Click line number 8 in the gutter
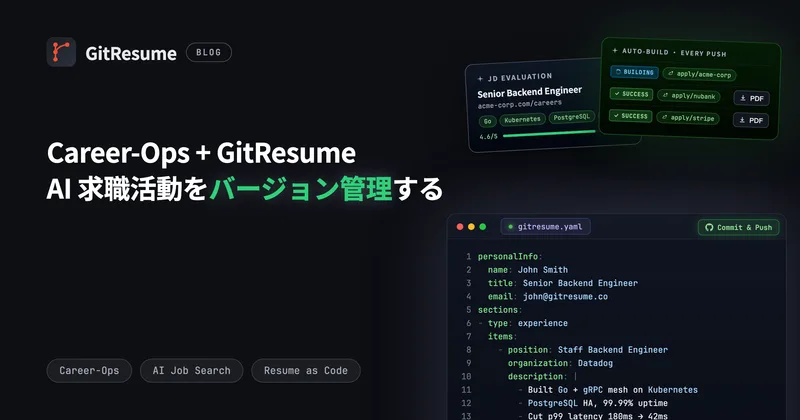 point(468,350)
